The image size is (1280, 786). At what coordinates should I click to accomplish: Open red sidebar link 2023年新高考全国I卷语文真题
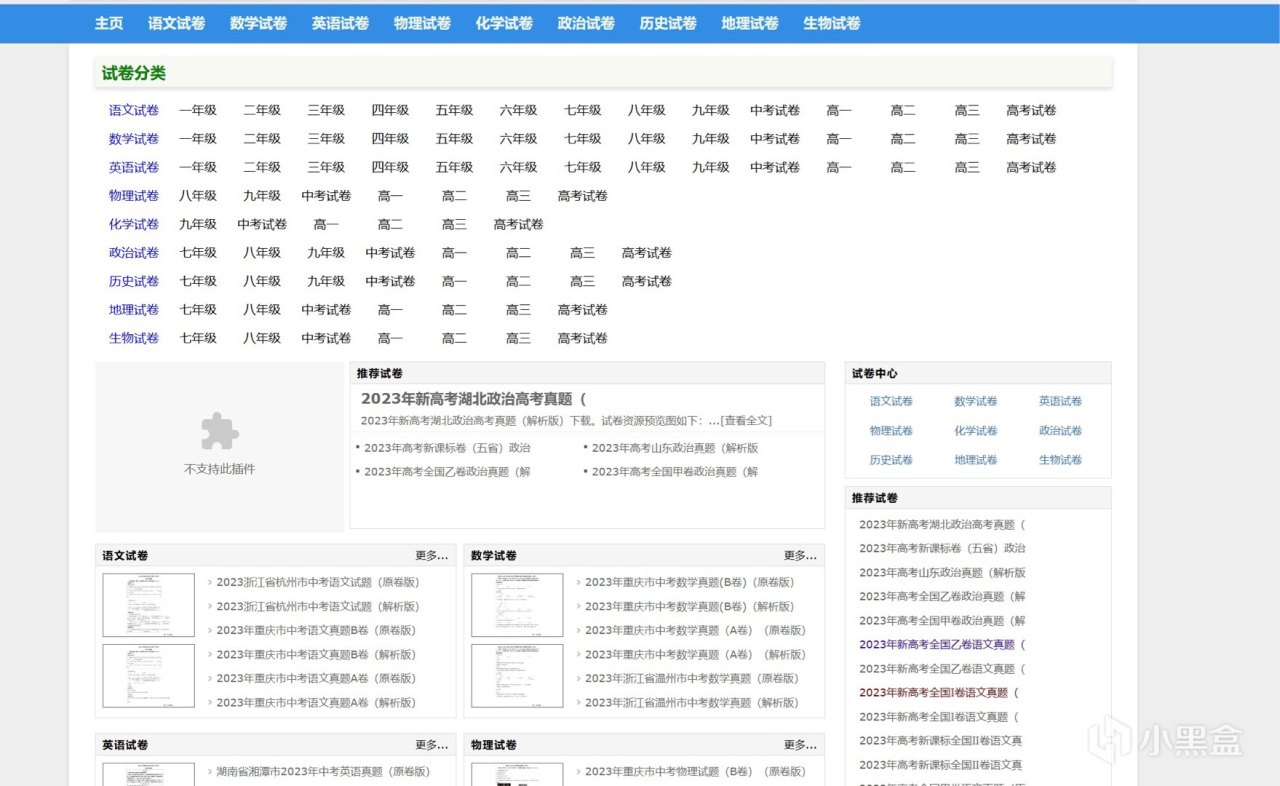click(938, 692)
